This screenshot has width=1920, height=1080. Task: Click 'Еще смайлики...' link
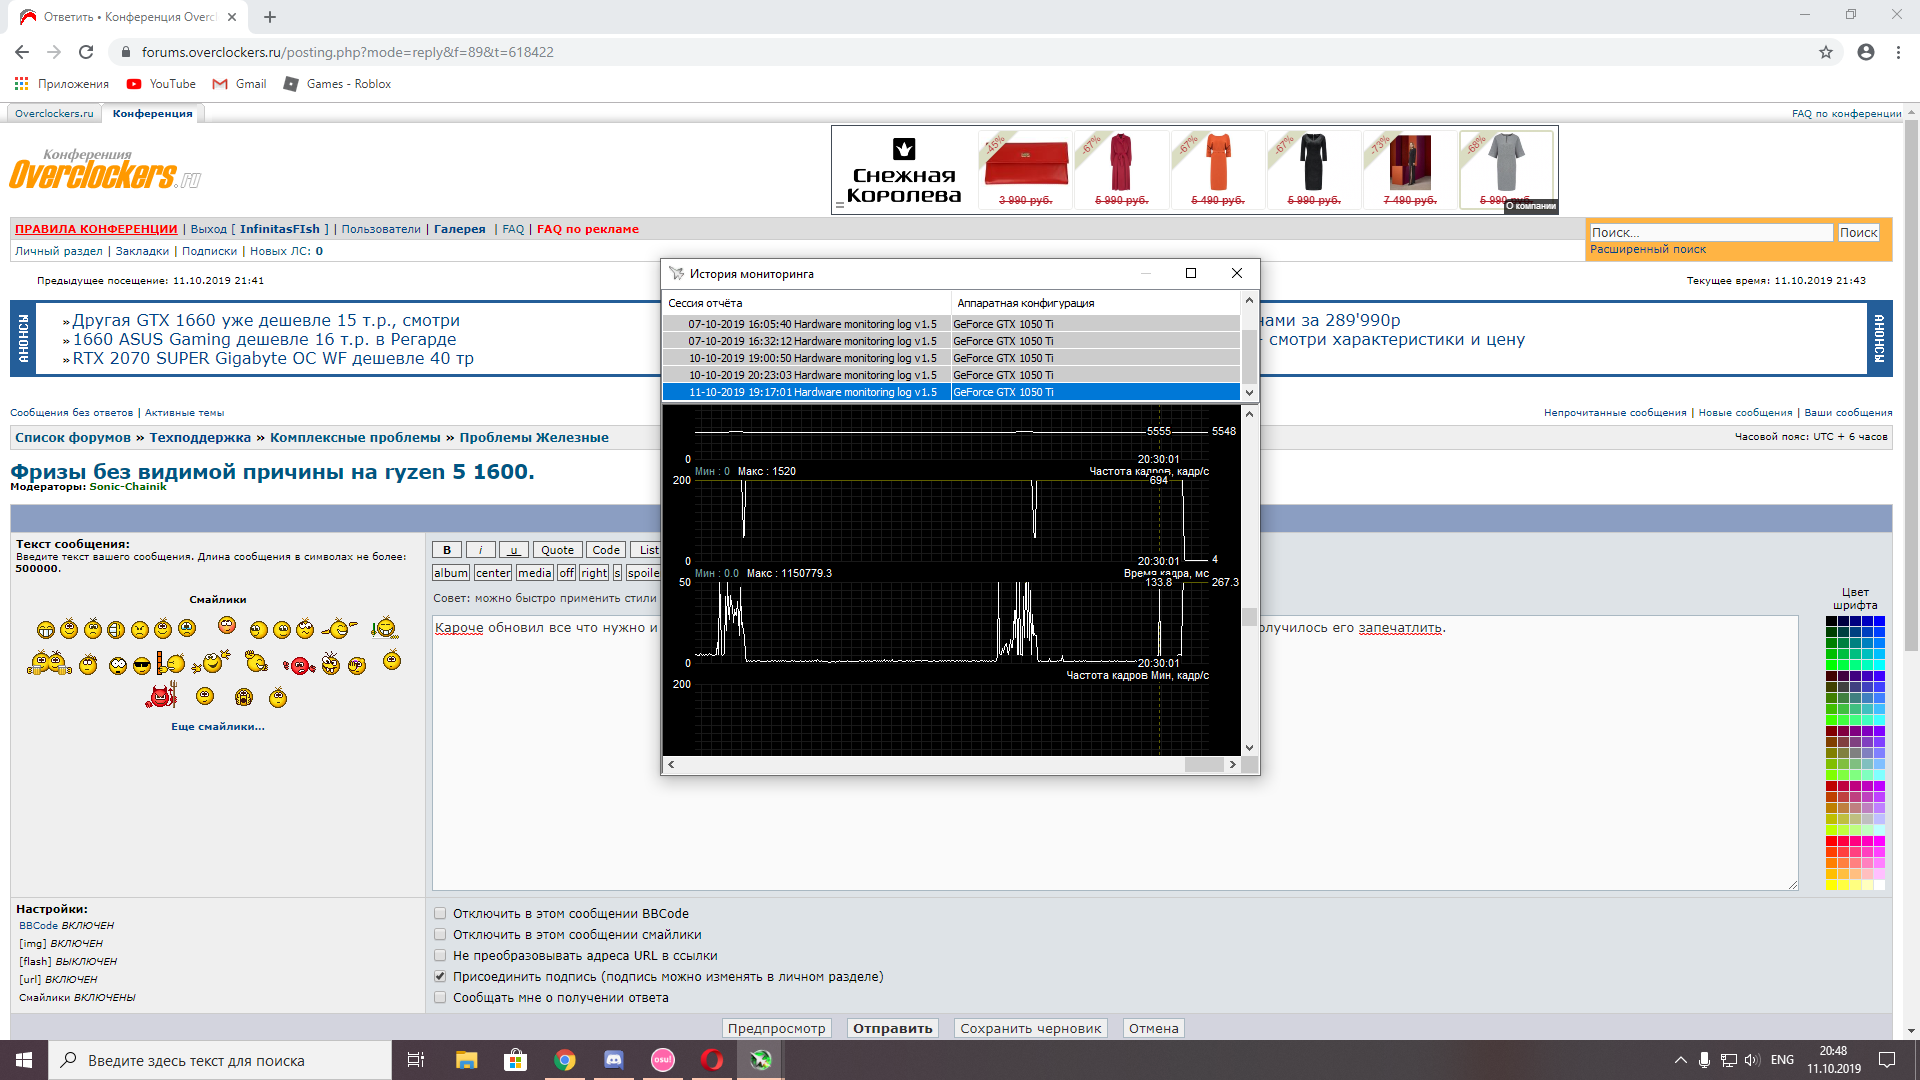point(217,726)
